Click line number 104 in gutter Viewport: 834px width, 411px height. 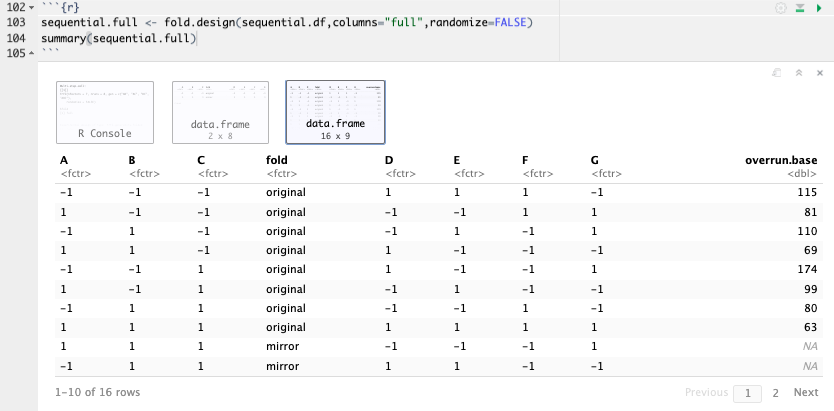pyautogui.click(x=15, y=38)
